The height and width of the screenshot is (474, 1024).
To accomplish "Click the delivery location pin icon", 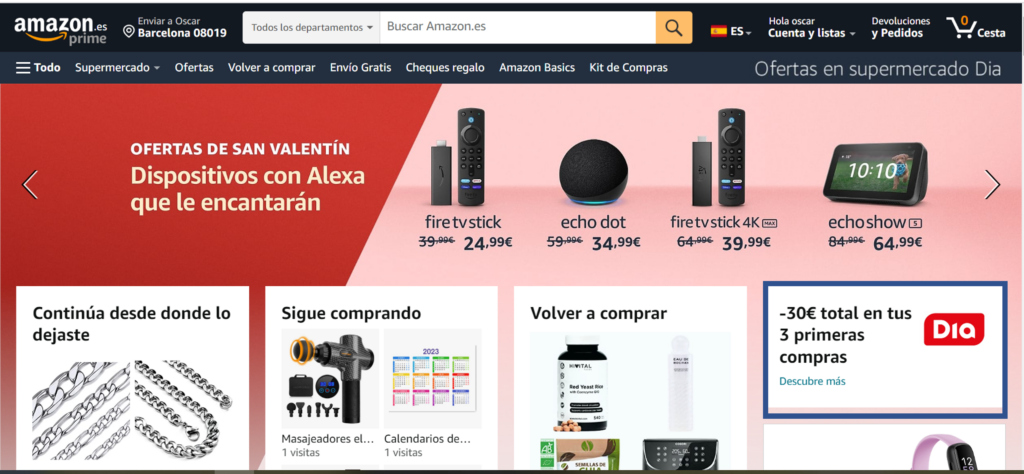I will click(129, 31).
